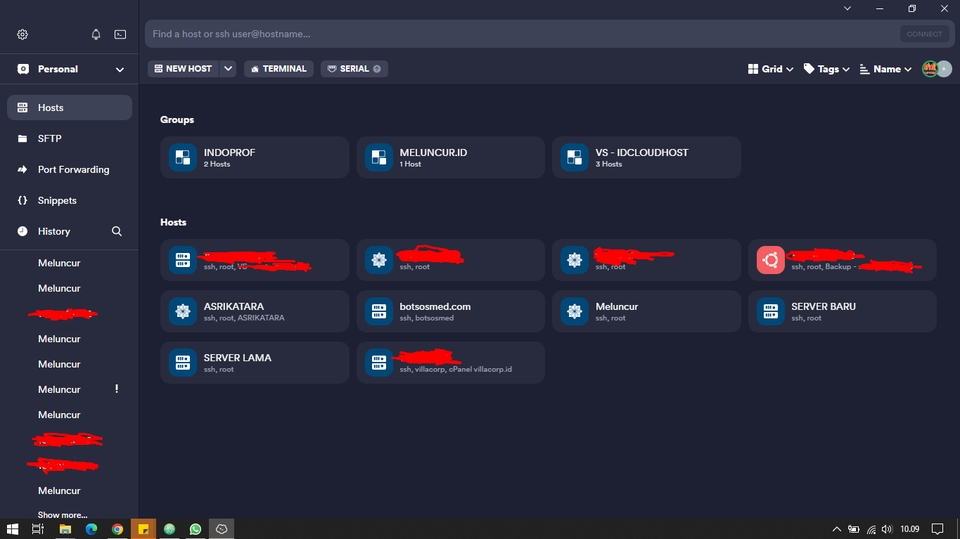960x539 pixels.
Task: Open the arrow dropdown next to NEW HOST
Action: point(228,69)
